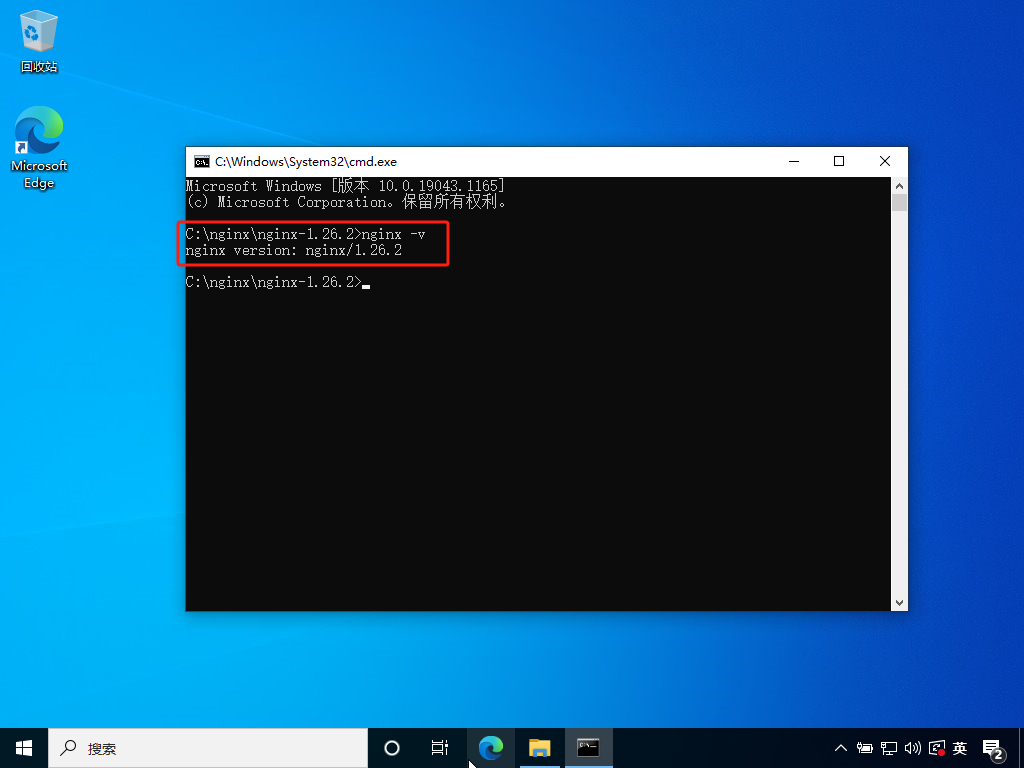Click the cmd scrollbar down arrow
Viewport: 1024px width, 768px height.
coord(899,603)
